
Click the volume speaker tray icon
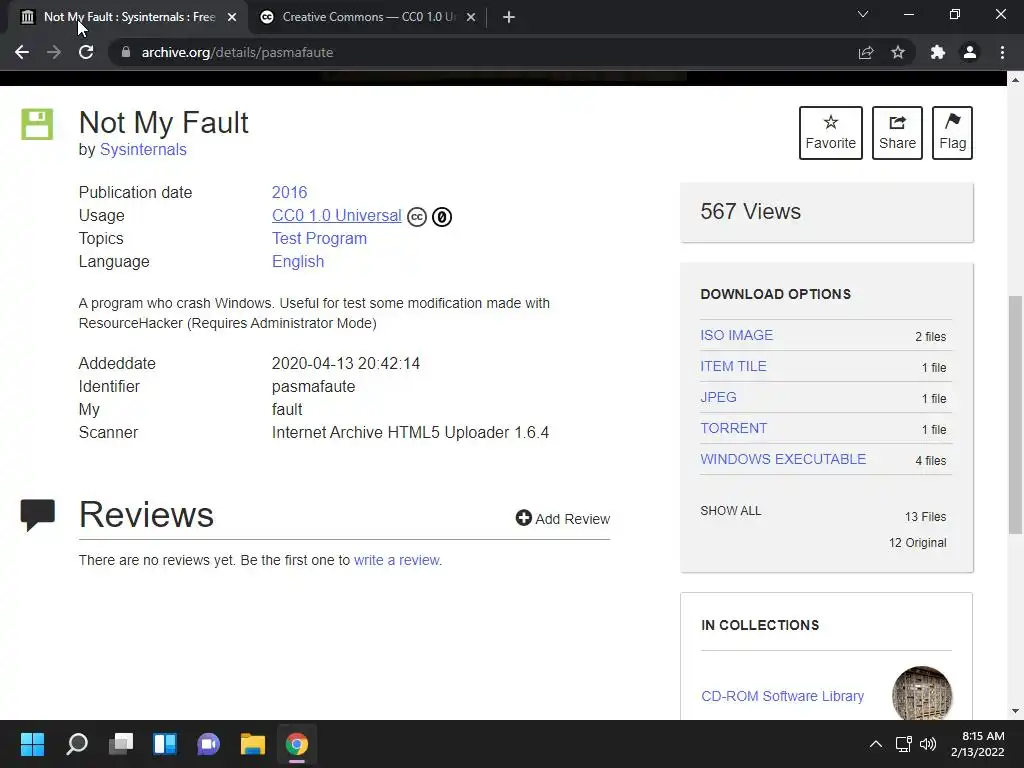pos(927,744)
